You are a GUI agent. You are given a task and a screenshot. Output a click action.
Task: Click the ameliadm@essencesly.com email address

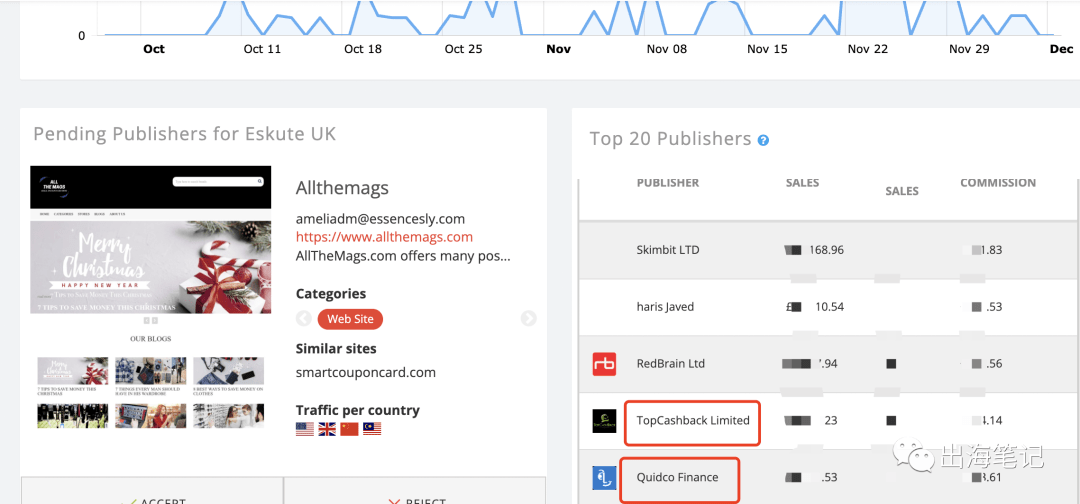point(380,219)
